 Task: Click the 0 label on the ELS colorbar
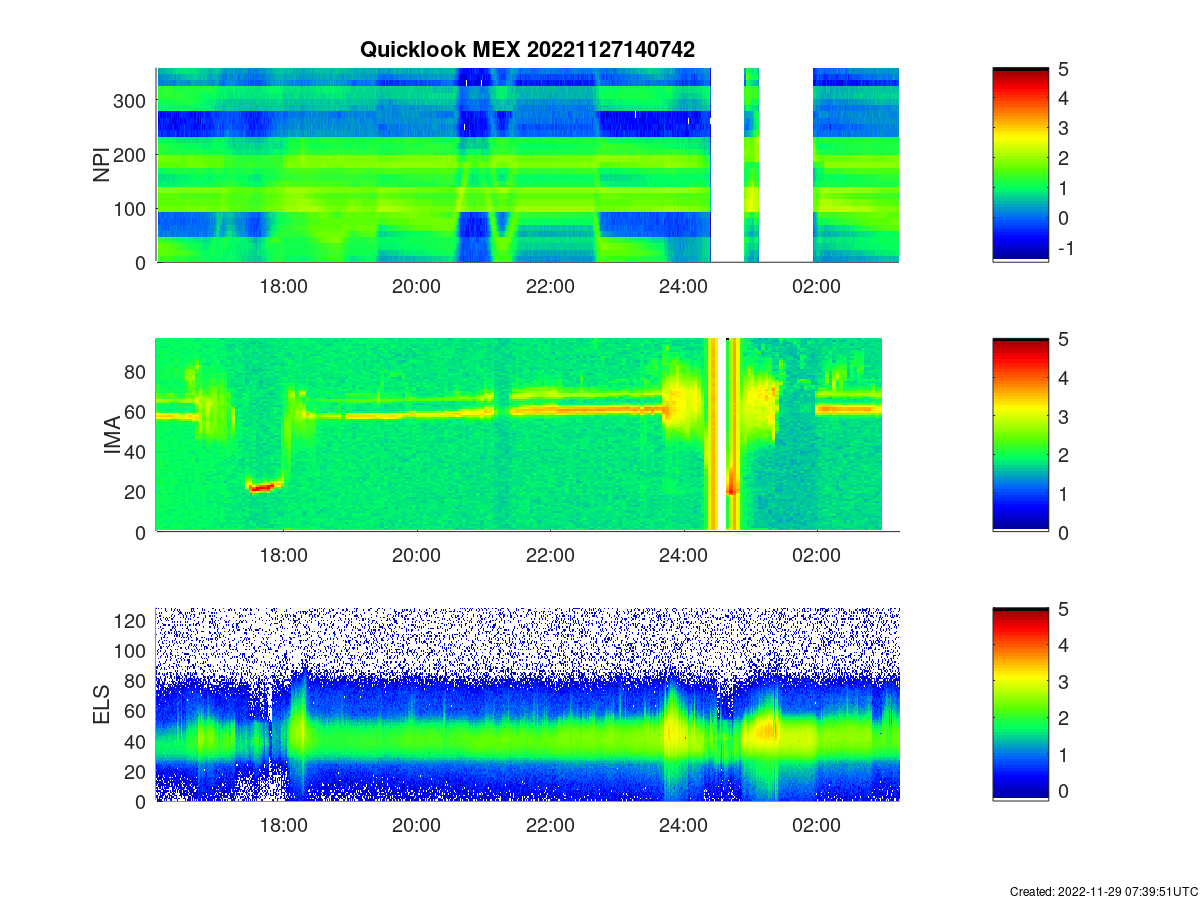tap(1063, 790)
